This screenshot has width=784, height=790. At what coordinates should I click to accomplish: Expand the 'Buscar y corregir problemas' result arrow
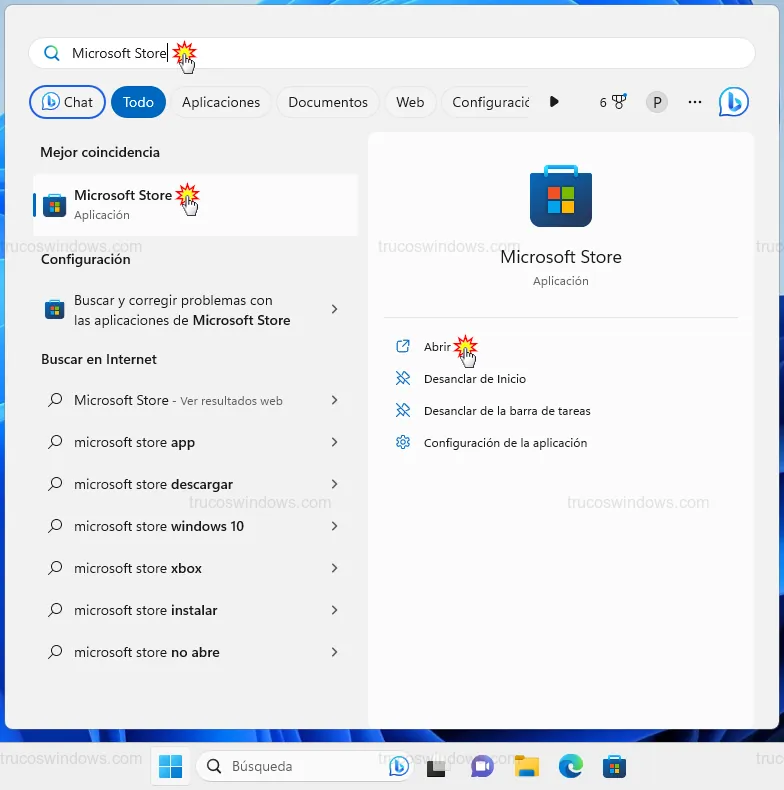tap(334, 310)
